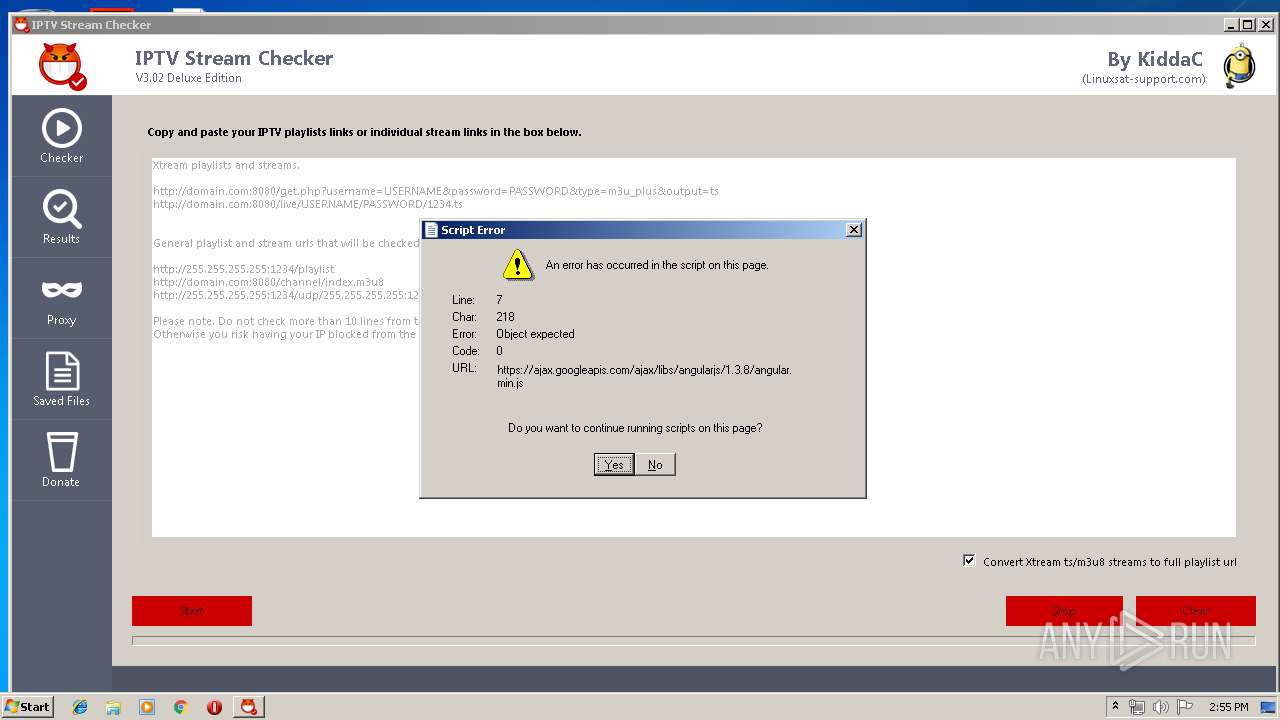
Task: Click the Show desktop button
Action: (x=1270, y=707)
